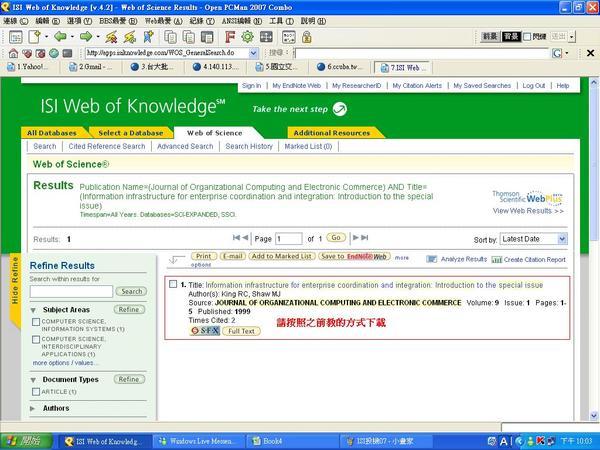
Task: Collapse the Document Types section
Action: pyautogui.click(x=33, y=380)
